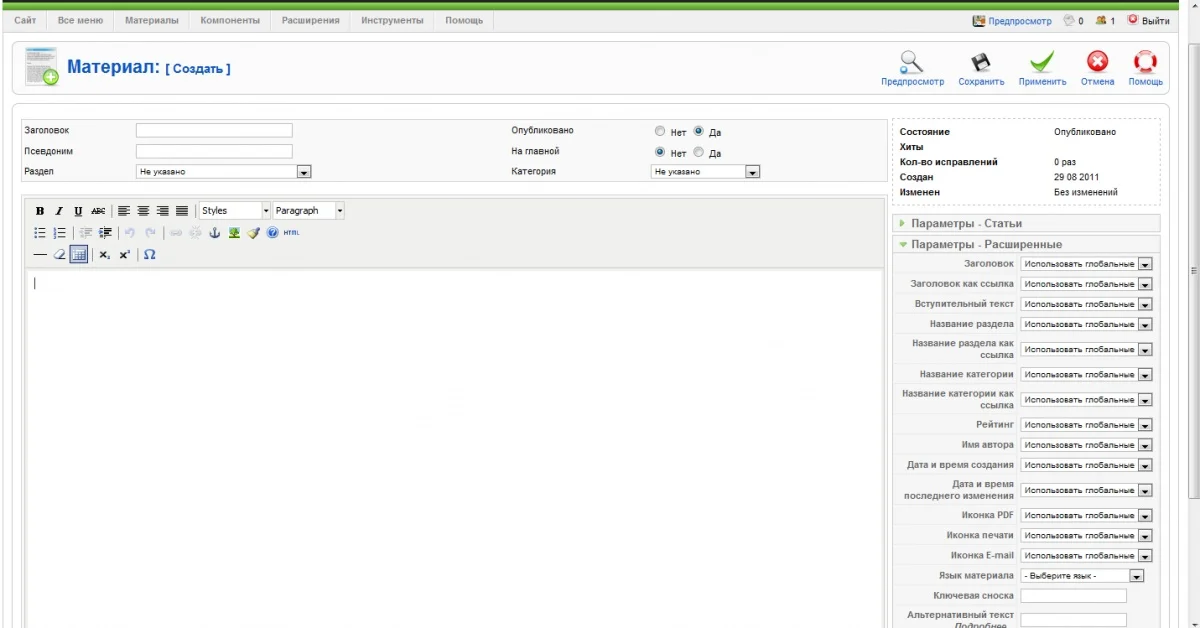Screen dimensions: 1200x628
Task: Open Иконка E-mail parameter dropdown
Action: [1086, 556]
